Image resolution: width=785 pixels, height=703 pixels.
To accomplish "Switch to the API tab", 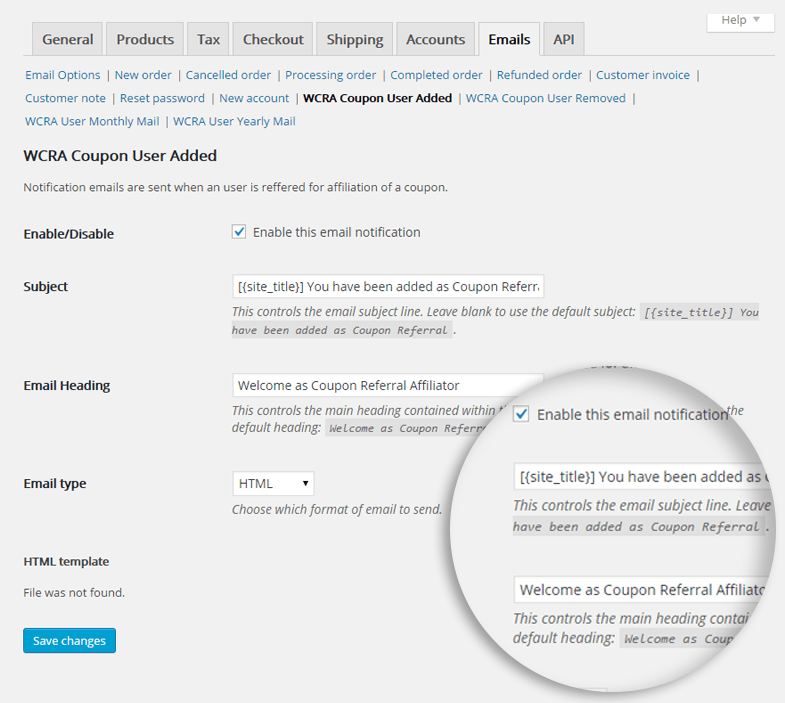I will [564, 39].
